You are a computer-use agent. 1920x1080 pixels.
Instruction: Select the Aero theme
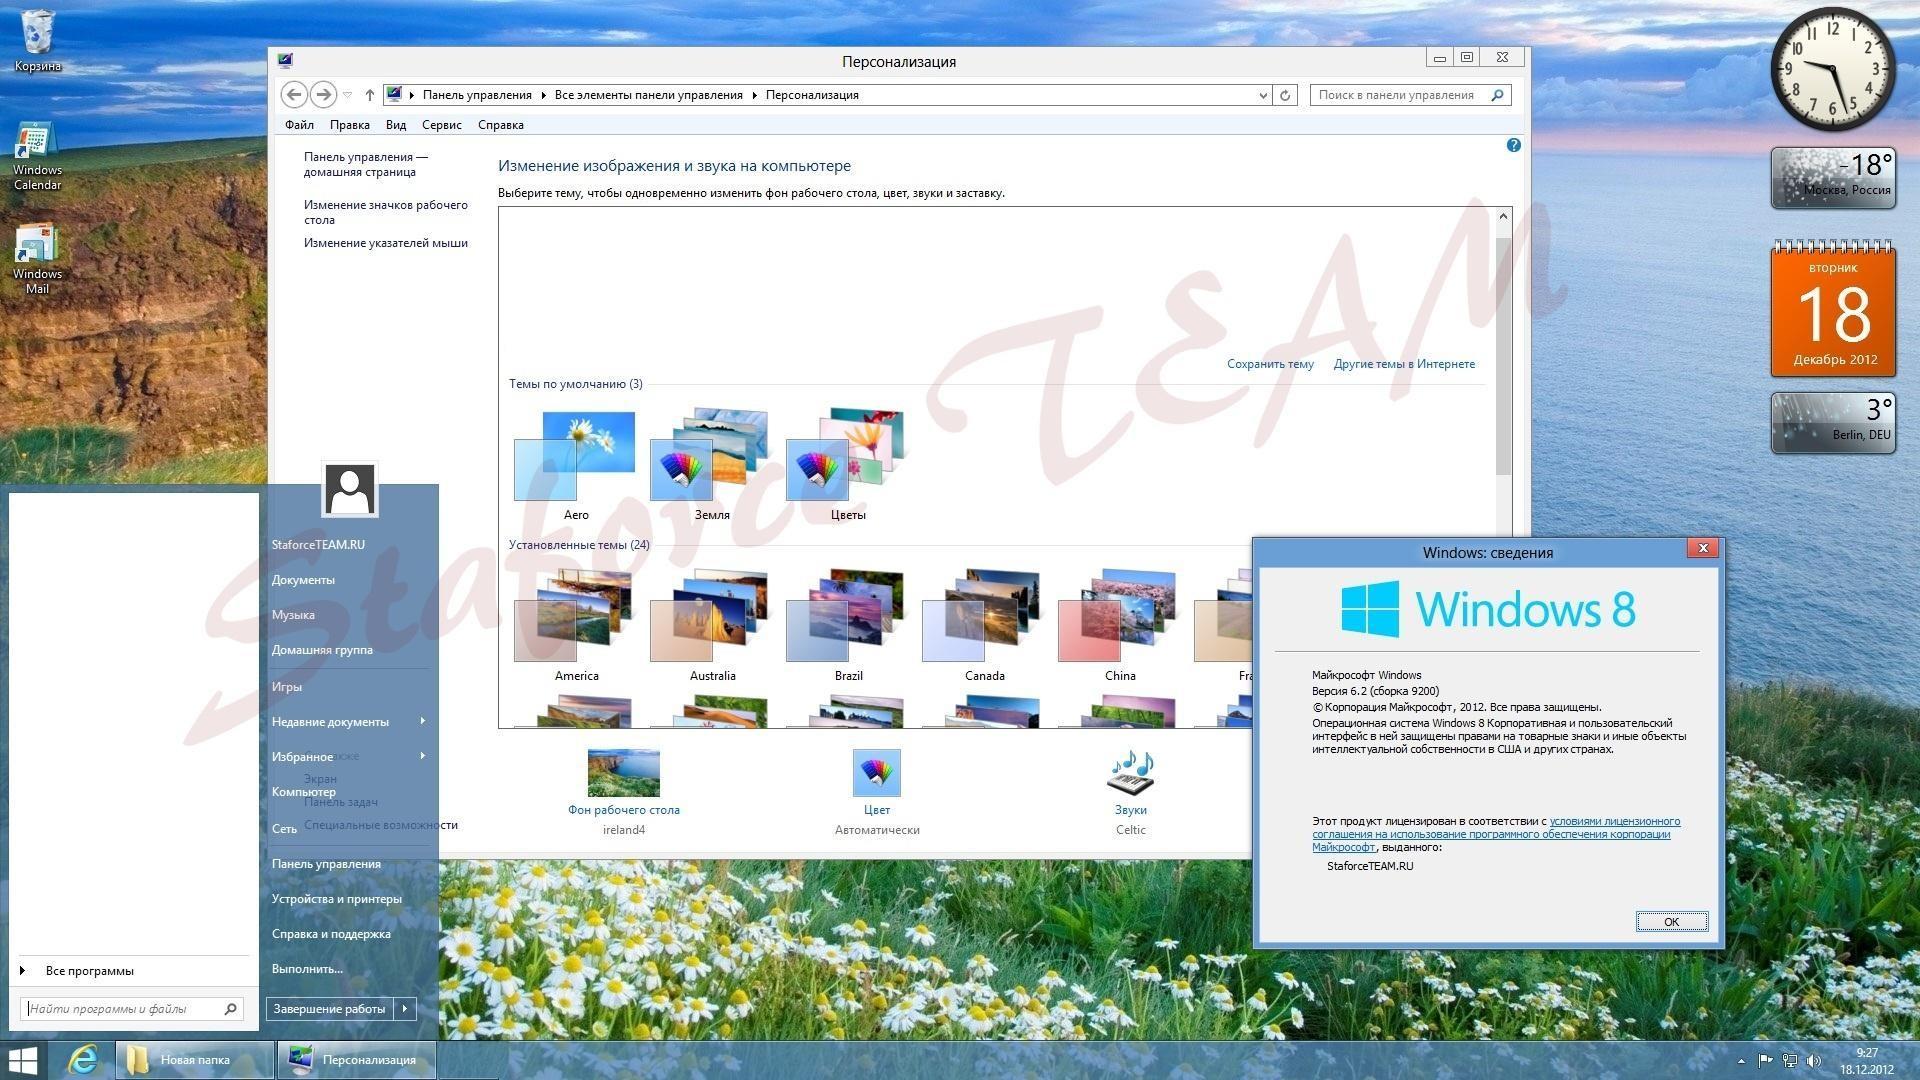[x=576, y=465]
